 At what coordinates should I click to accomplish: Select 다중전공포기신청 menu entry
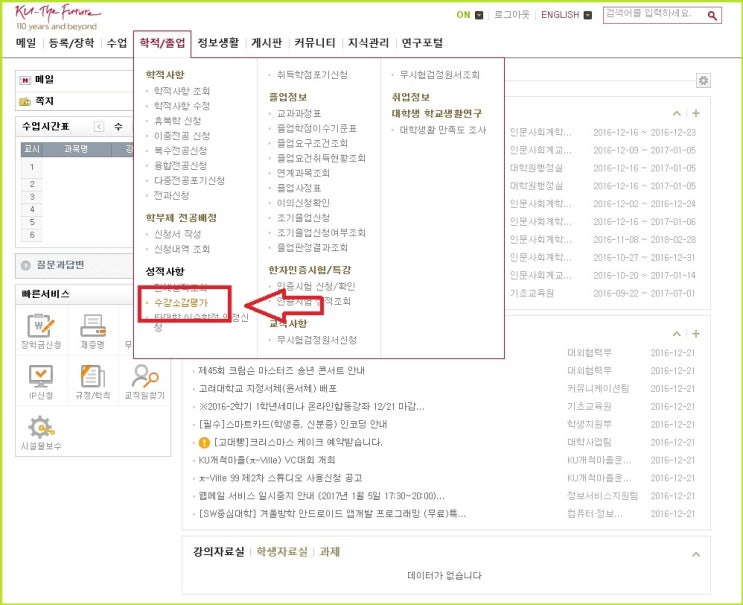pos(190,181)
